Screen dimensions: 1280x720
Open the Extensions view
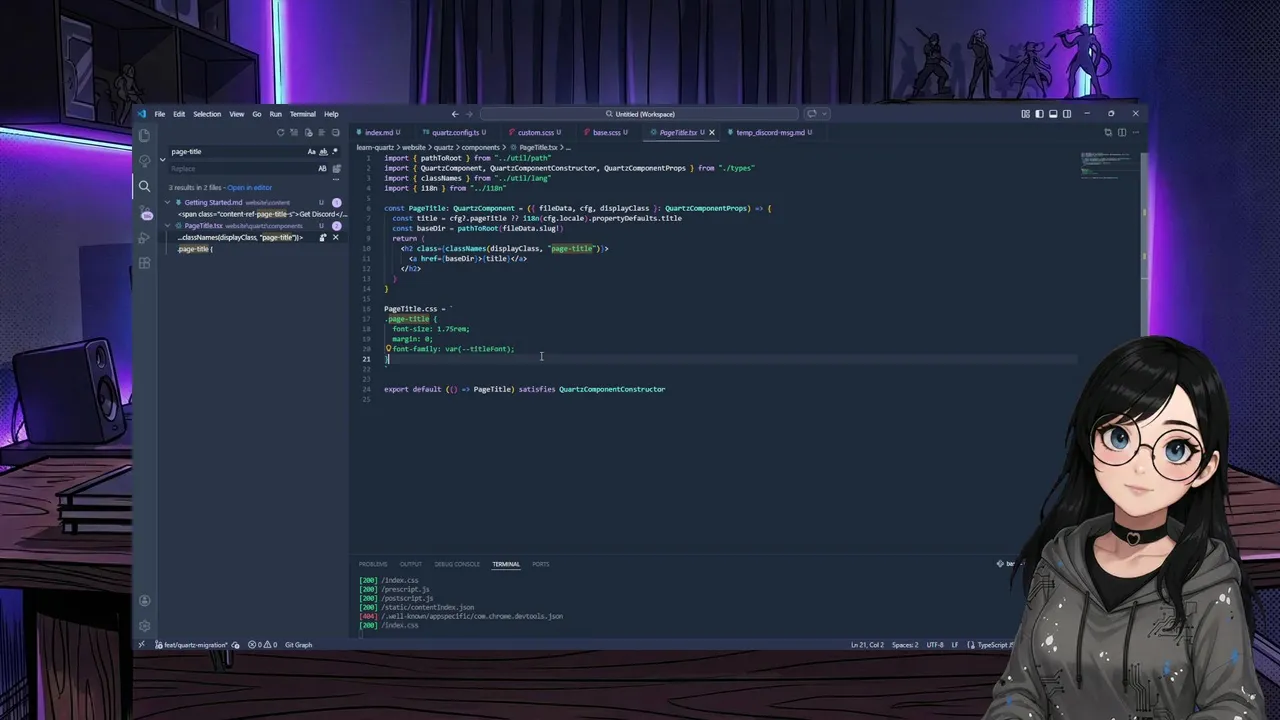145,263
